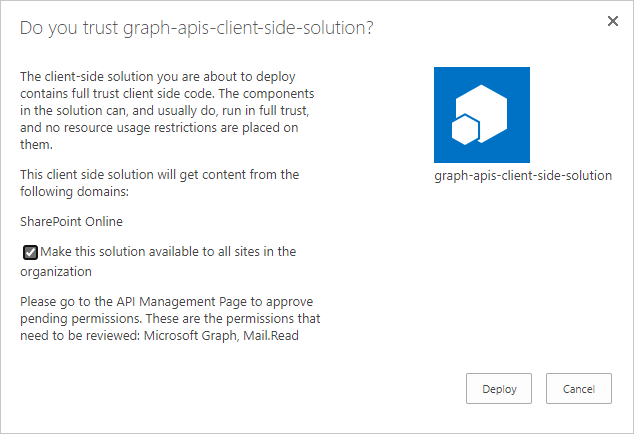Click the 'Microsoft Graph, Mail.Read' permissions line

(x=221, y=336)
